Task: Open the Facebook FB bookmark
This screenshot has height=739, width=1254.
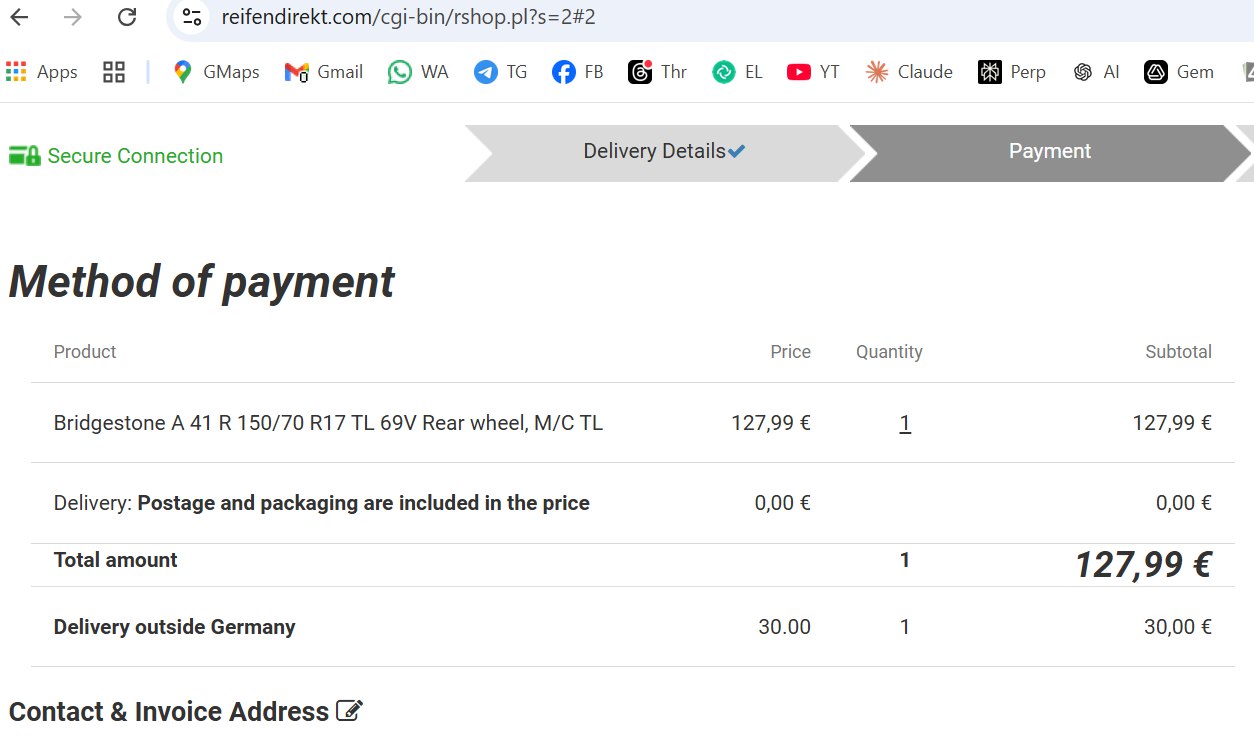Action: [x=578, y=72]
